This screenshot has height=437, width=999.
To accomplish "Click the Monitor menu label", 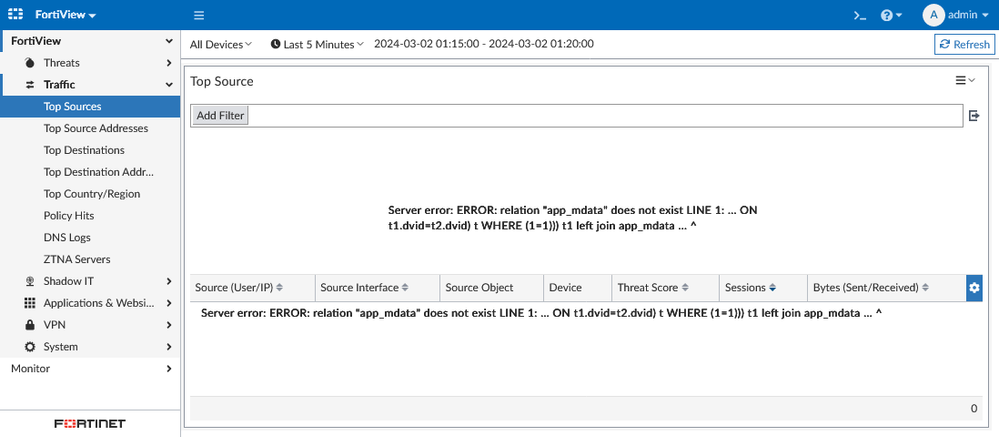I will 31,368.
